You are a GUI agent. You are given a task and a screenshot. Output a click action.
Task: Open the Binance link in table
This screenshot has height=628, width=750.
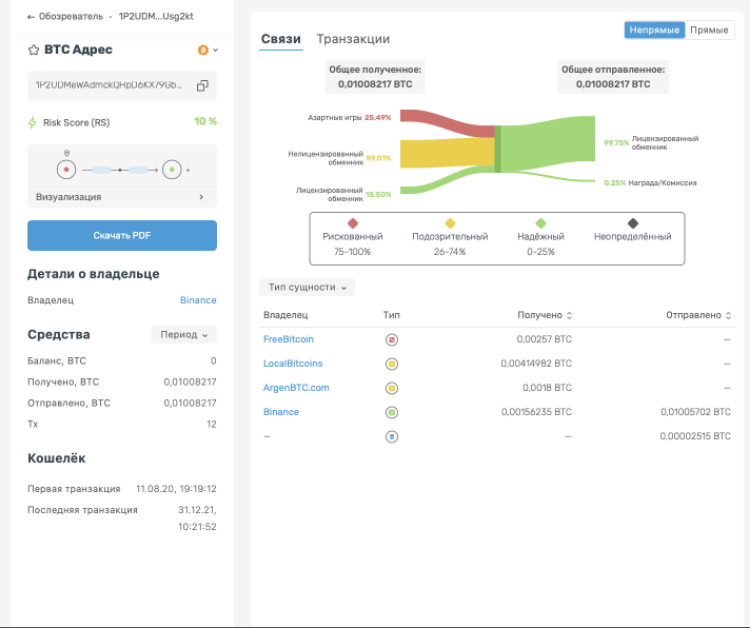pos(281,412)
